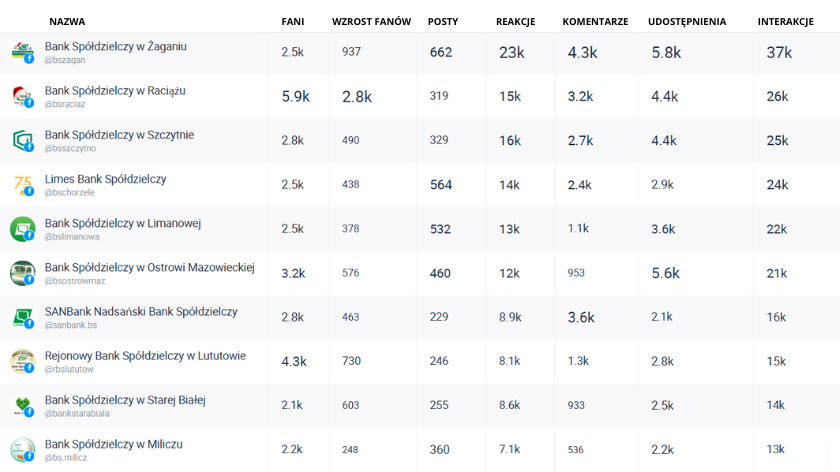Sort by UDOSTĘPNIENIA column header
This screenshot has height=472, width=840.
tap(687, 21)
